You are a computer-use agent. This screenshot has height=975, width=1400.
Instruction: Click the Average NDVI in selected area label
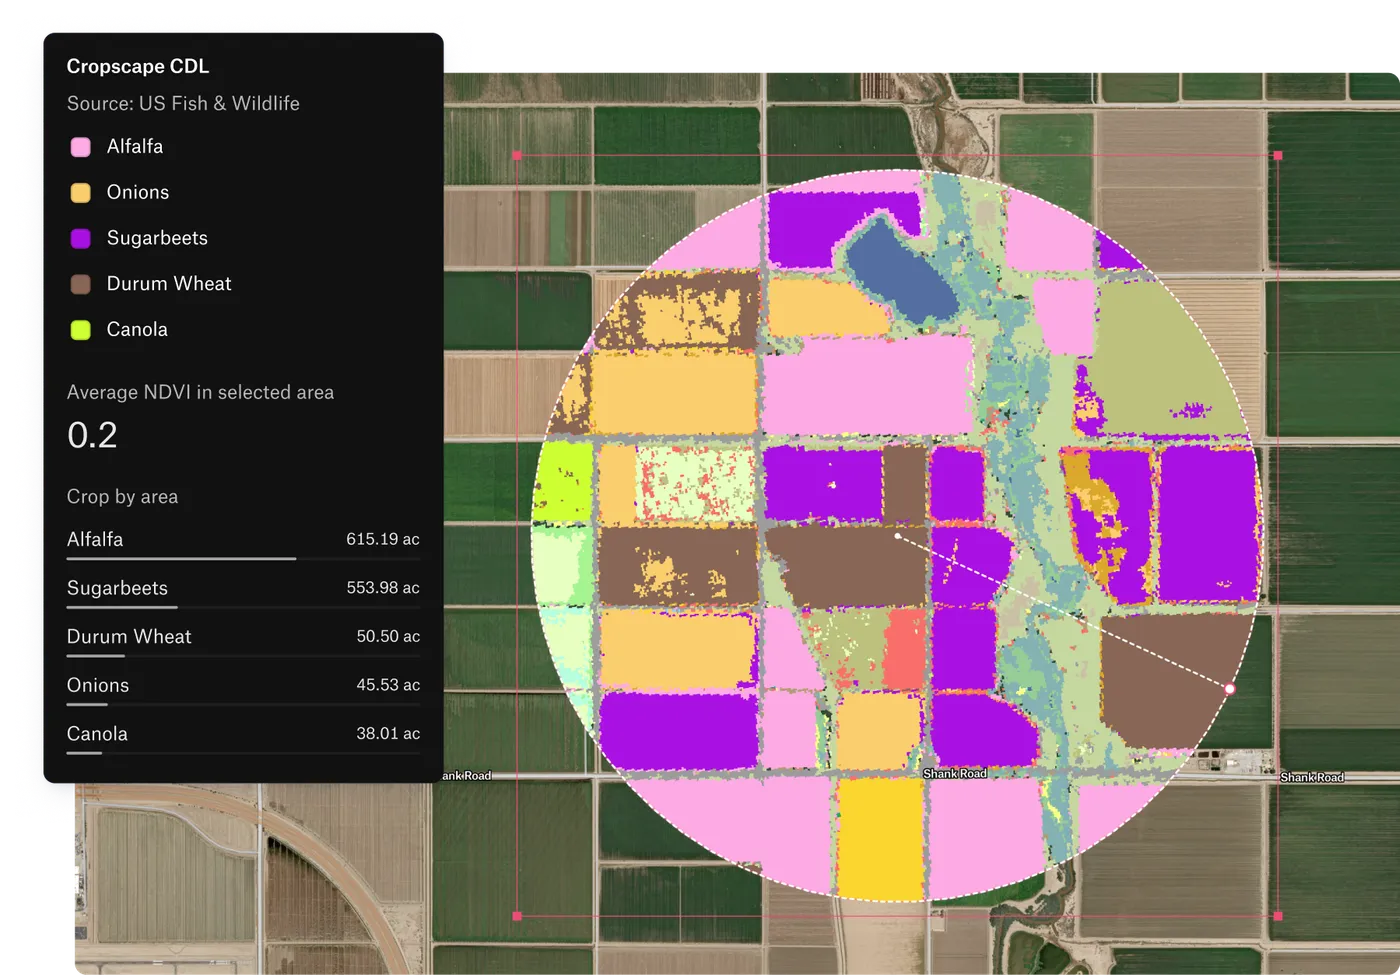pos(200,393)
